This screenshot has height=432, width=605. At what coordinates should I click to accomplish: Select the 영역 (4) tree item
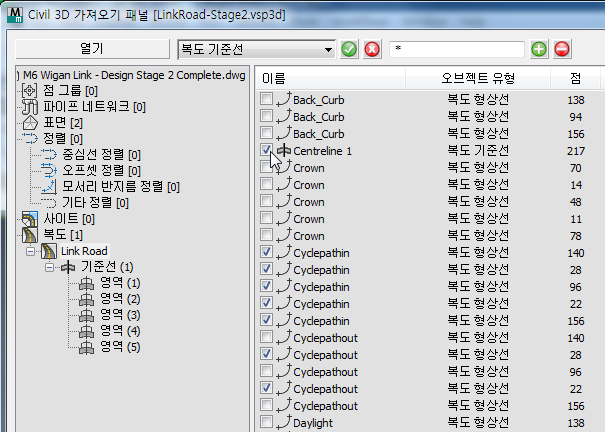120,331
